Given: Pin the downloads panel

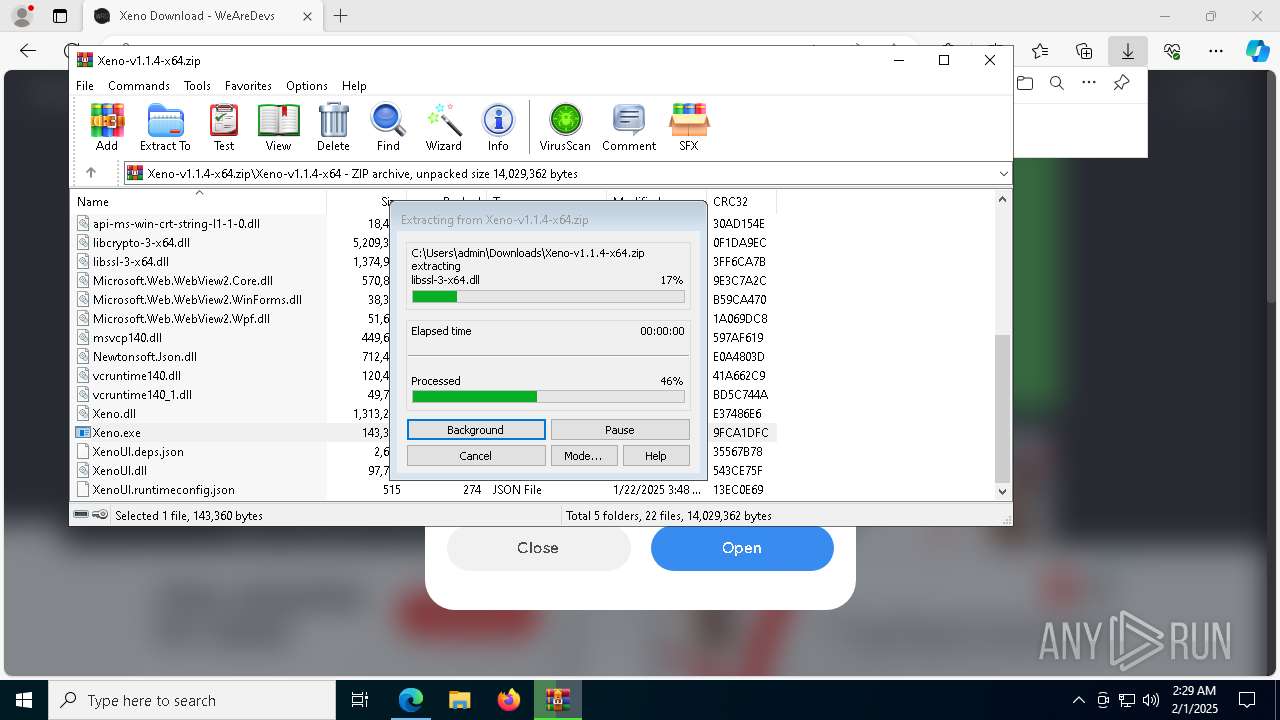Looking at the screenshot, I should point(1122,83).
